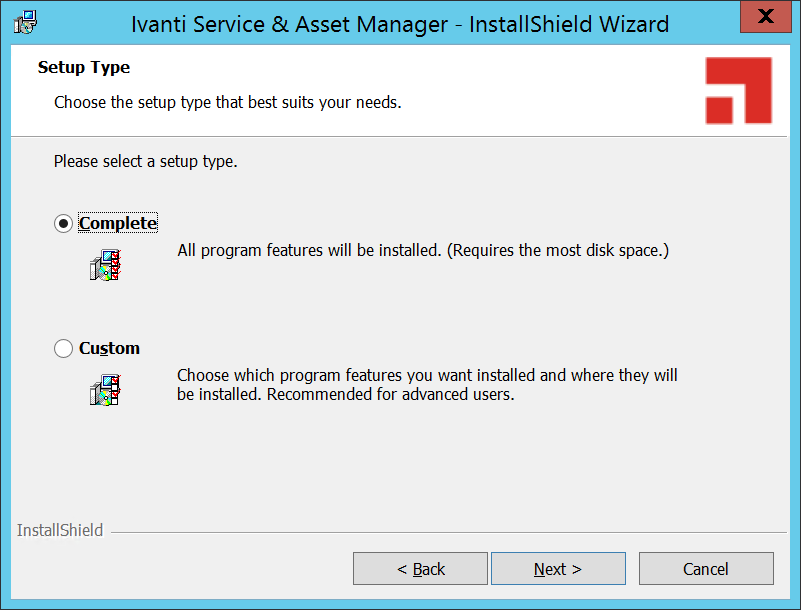Cancel the installation wizard
801x610 pixels.
706,569
